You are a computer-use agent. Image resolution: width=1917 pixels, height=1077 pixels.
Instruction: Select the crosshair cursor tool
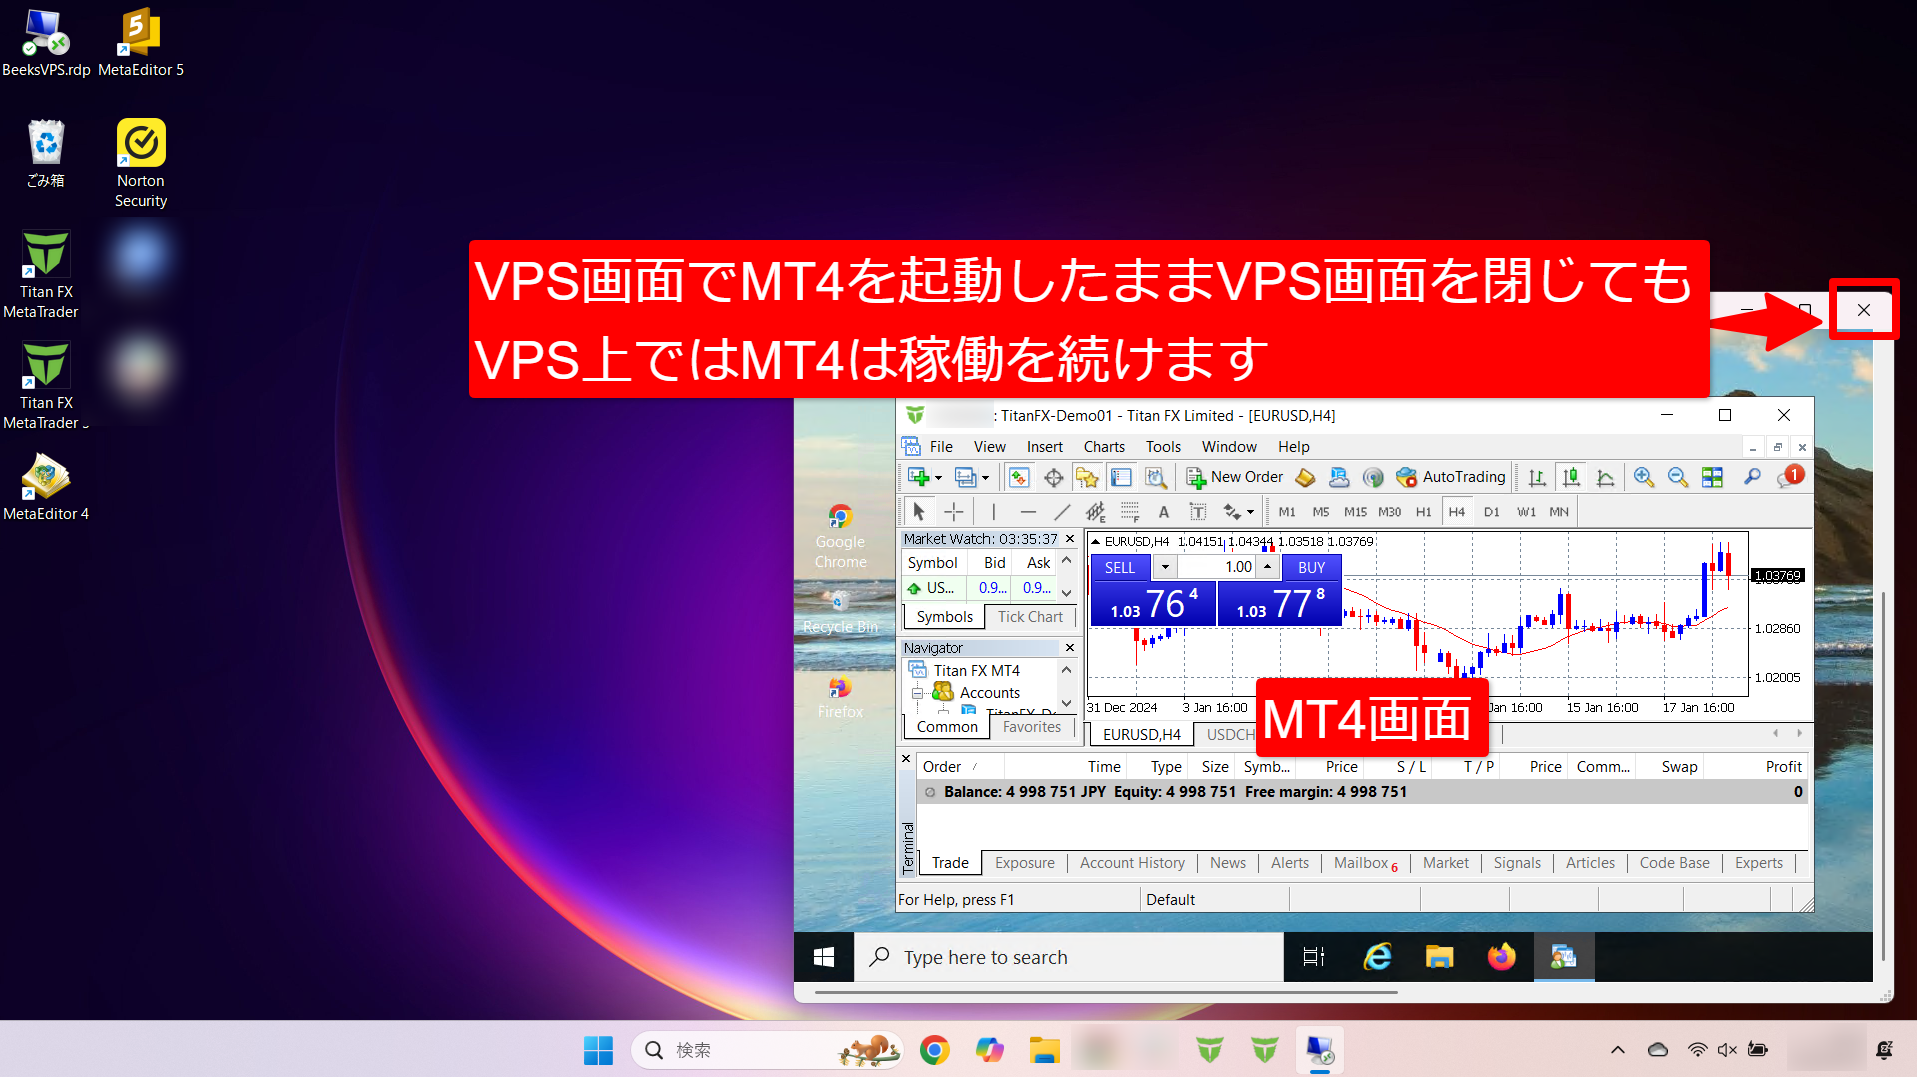pyautogui.click(x=954, y=512)
